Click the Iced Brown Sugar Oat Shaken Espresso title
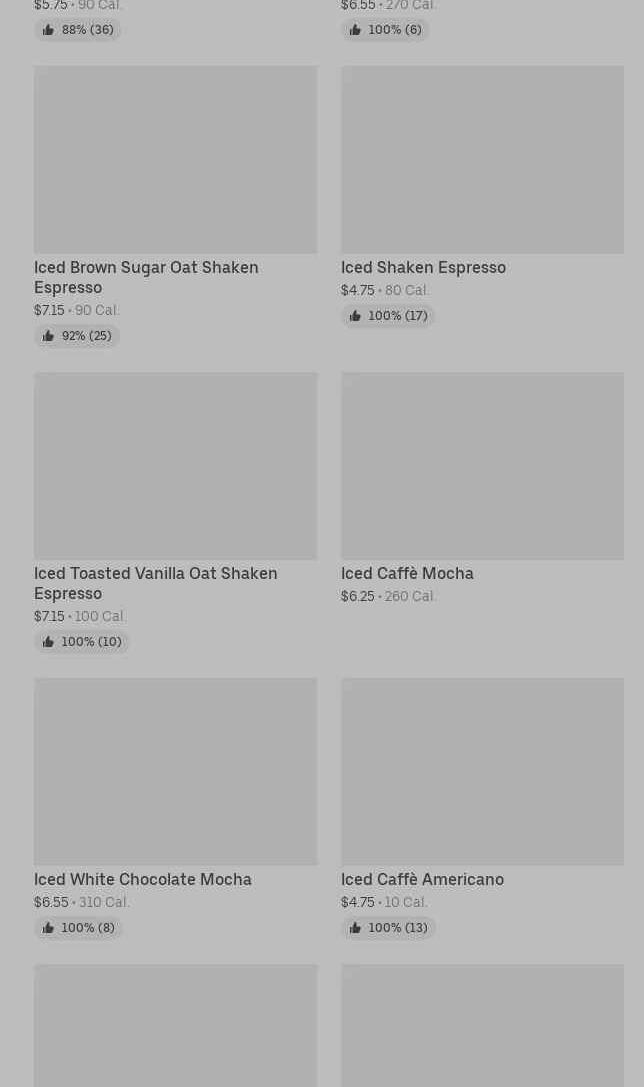 [146, 277]
